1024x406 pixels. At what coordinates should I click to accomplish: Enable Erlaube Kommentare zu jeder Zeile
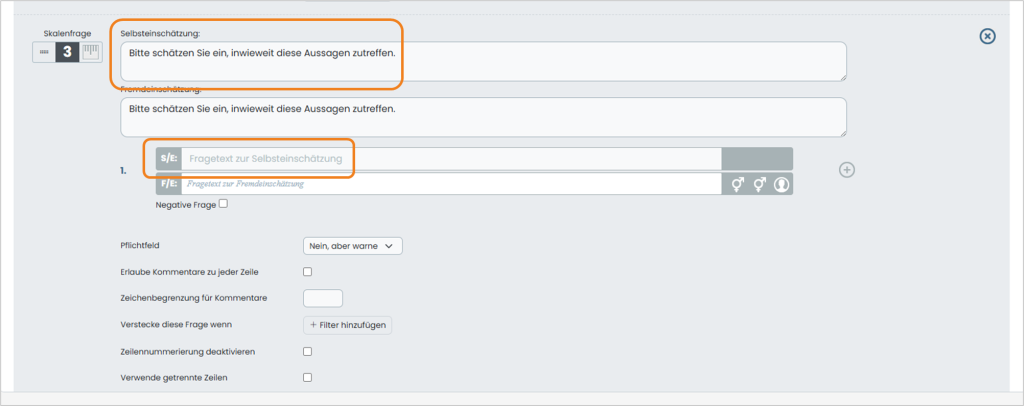coord(308,272)
